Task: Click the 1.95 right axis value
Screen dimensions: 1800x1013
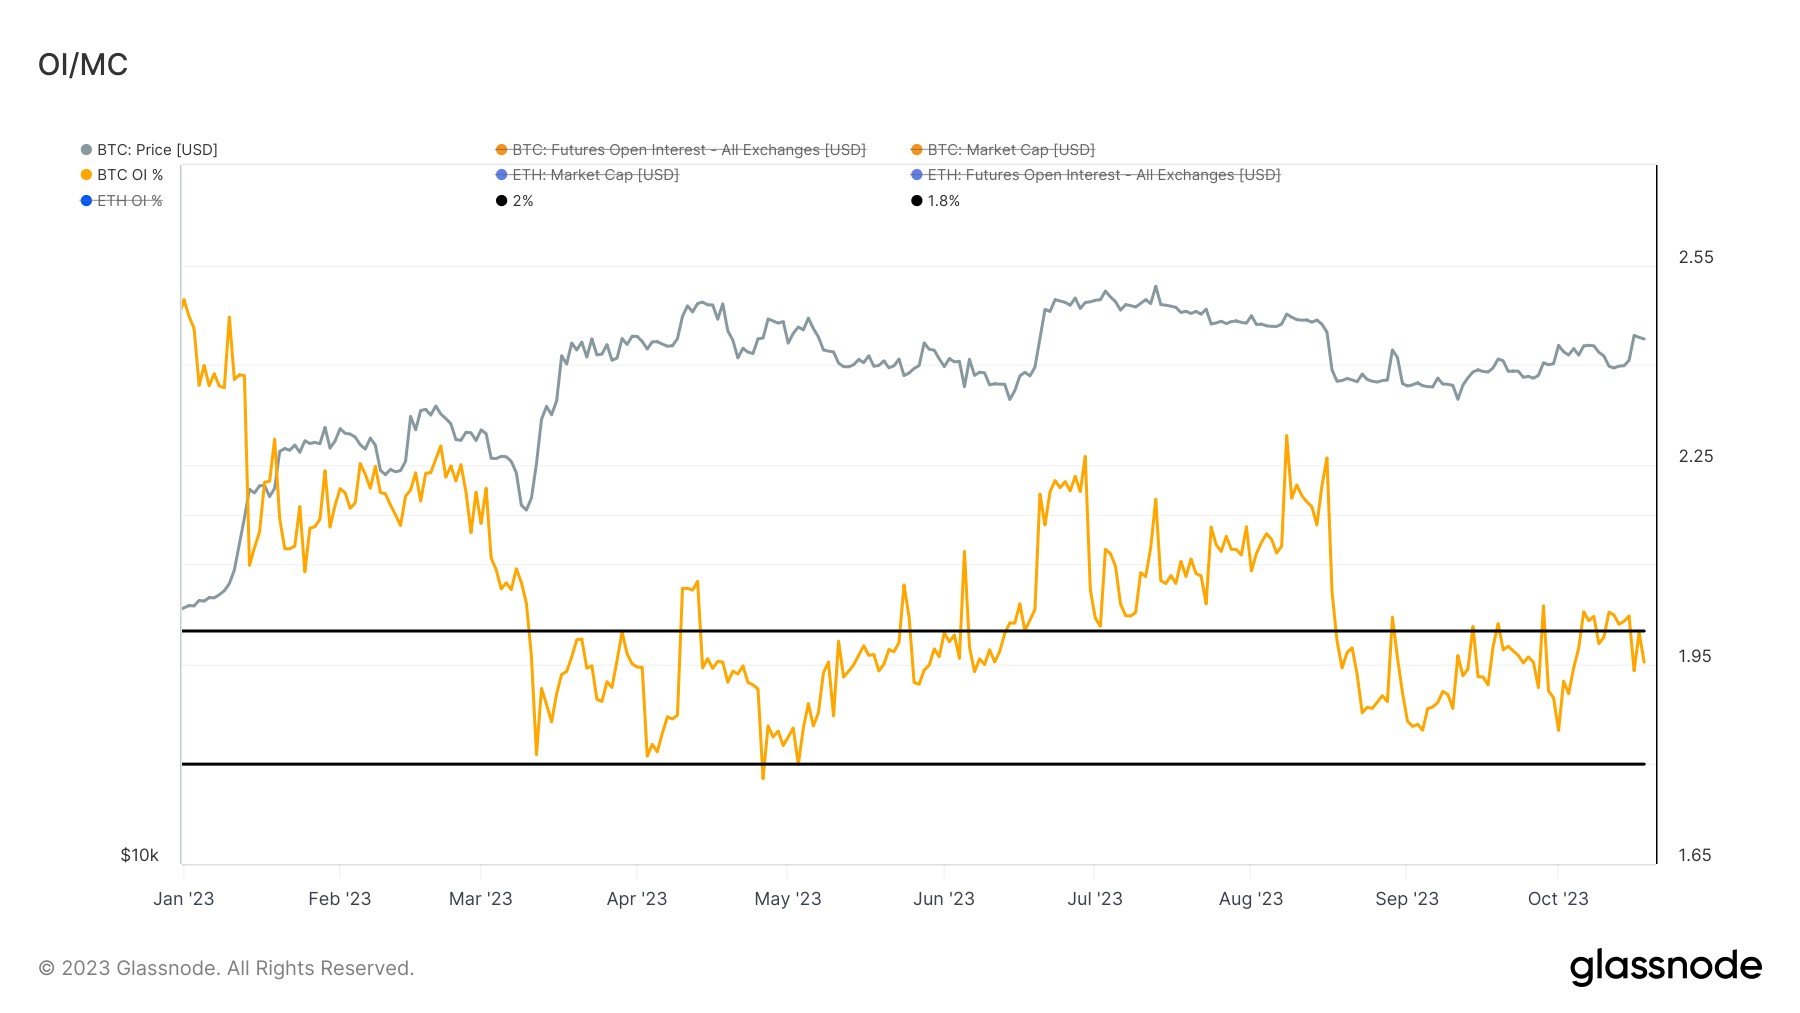Action: (1695, 656)
